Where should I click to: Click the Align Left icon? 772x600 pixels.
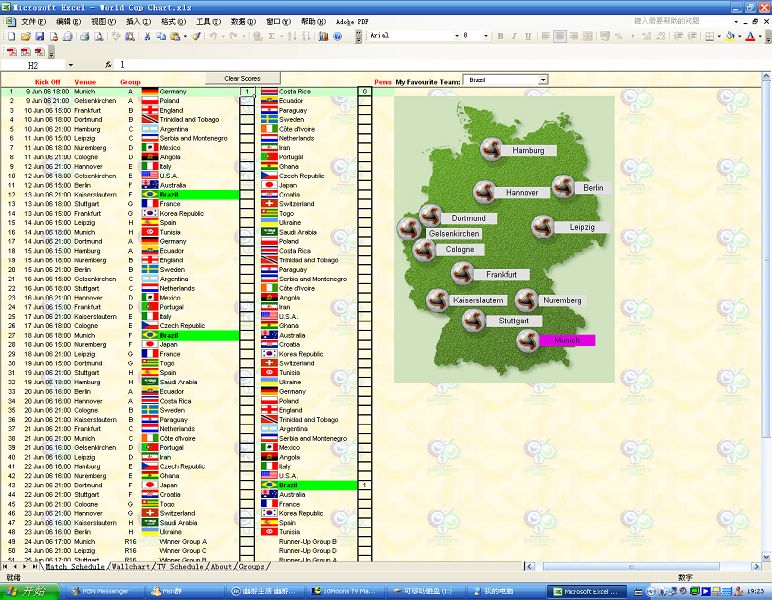pos(546,36)
